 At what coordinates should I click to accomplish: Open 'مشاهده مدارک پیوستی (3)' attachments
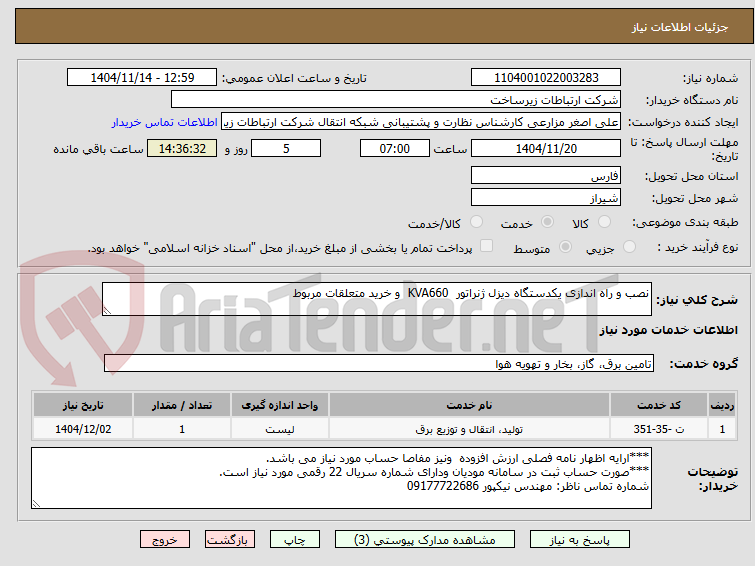point(425,540)
